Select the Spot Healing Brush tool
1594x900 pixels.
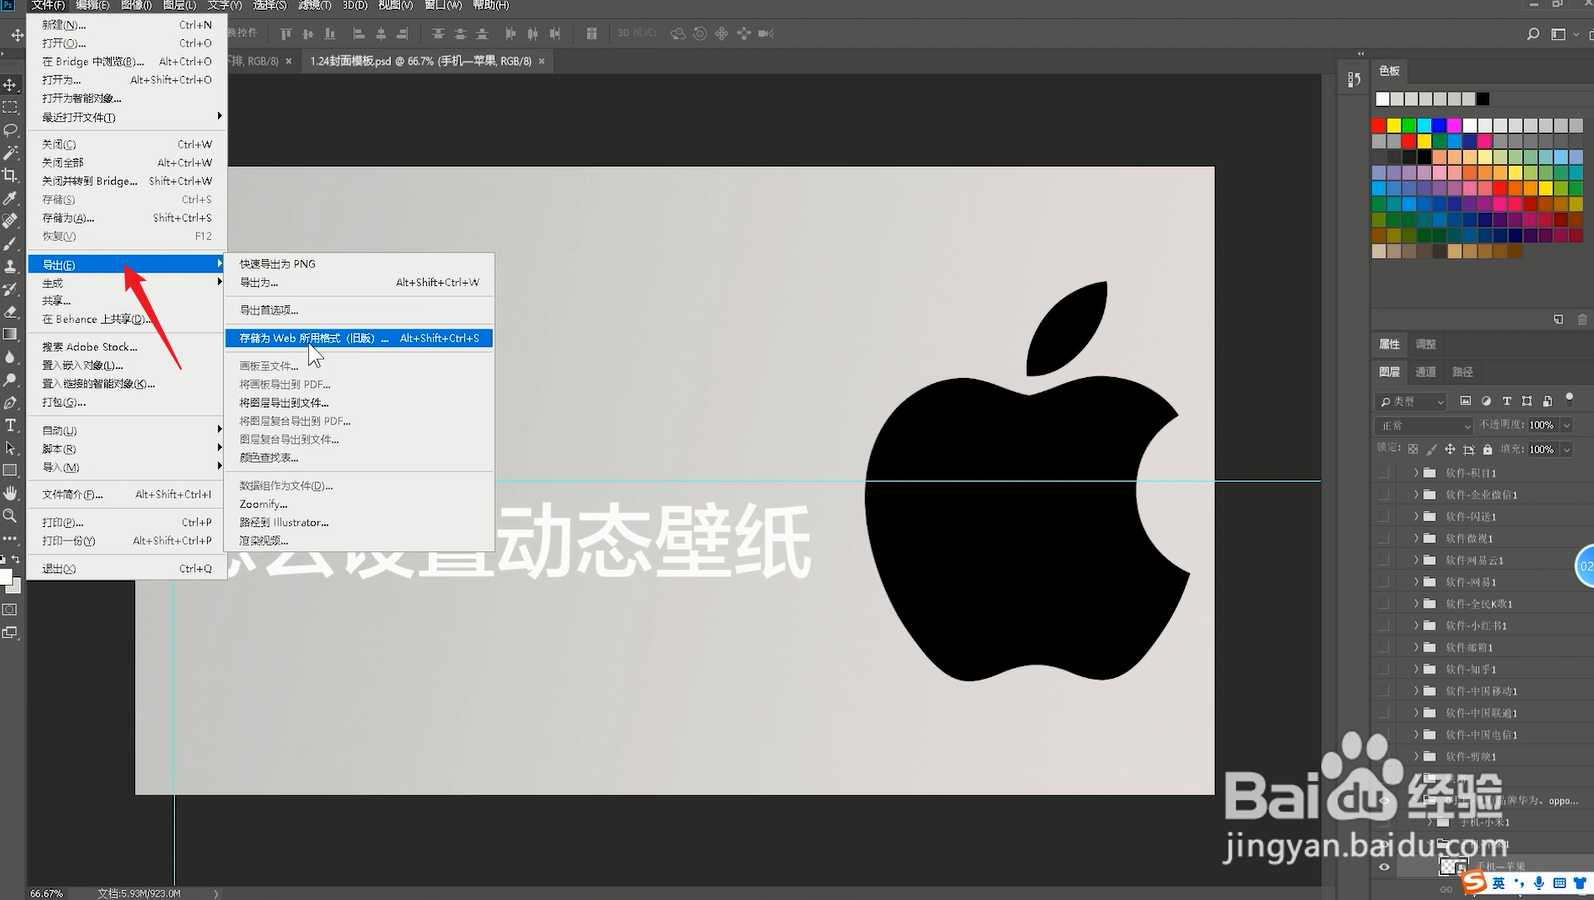point(10,221)
